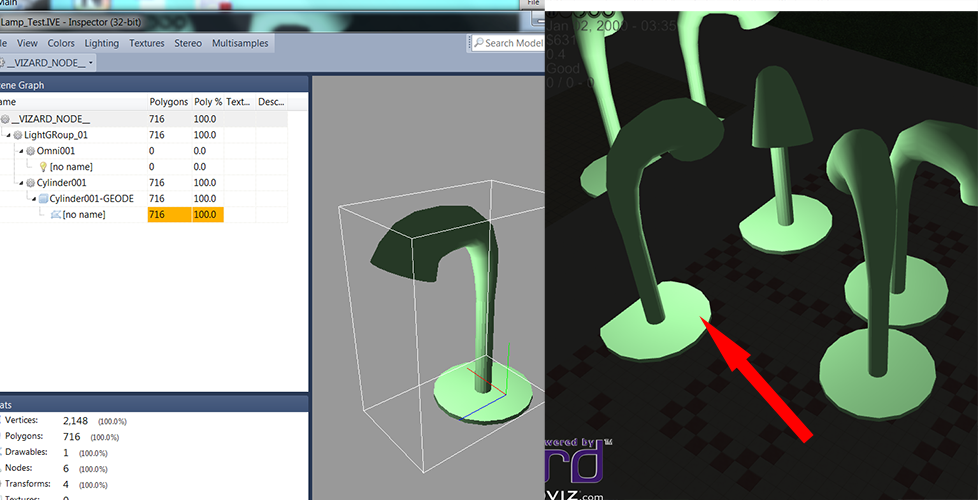Collapse the Cylinder001-GEODE tree node
The height and width of the screenshot is (500, 978).
click(x=33, y=199)
